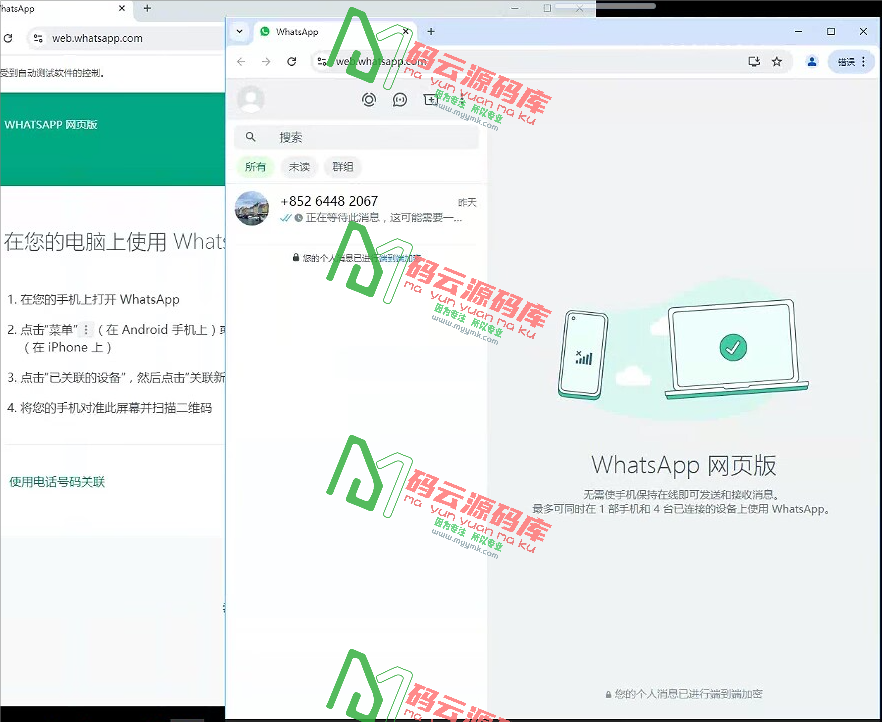Click the install-site icon in the address bar
The width and height of the screenshot is (882, 722).
[x=754, y=61]
